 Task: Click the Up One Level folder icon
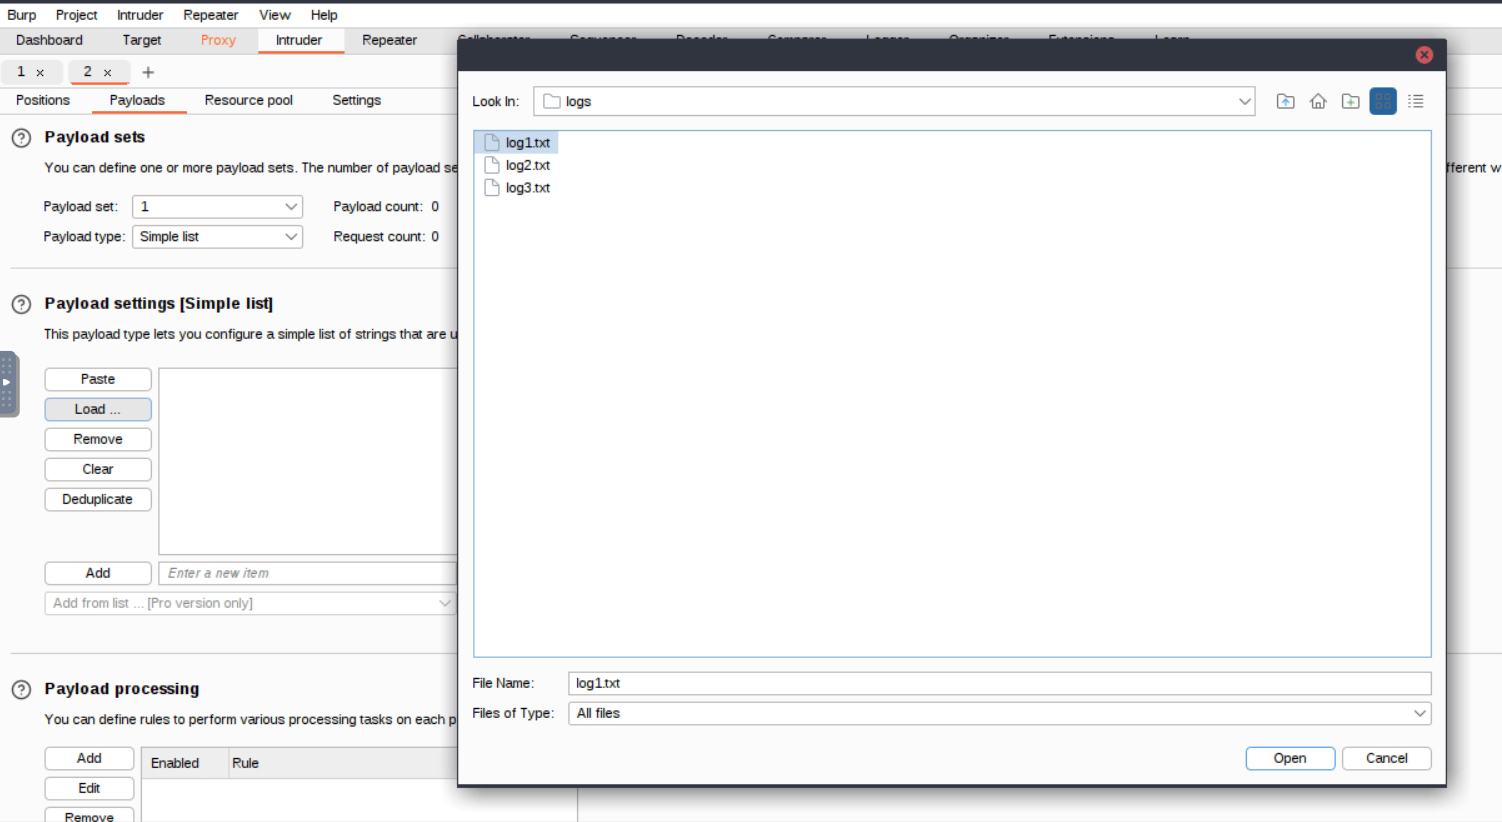[1286, 101]
